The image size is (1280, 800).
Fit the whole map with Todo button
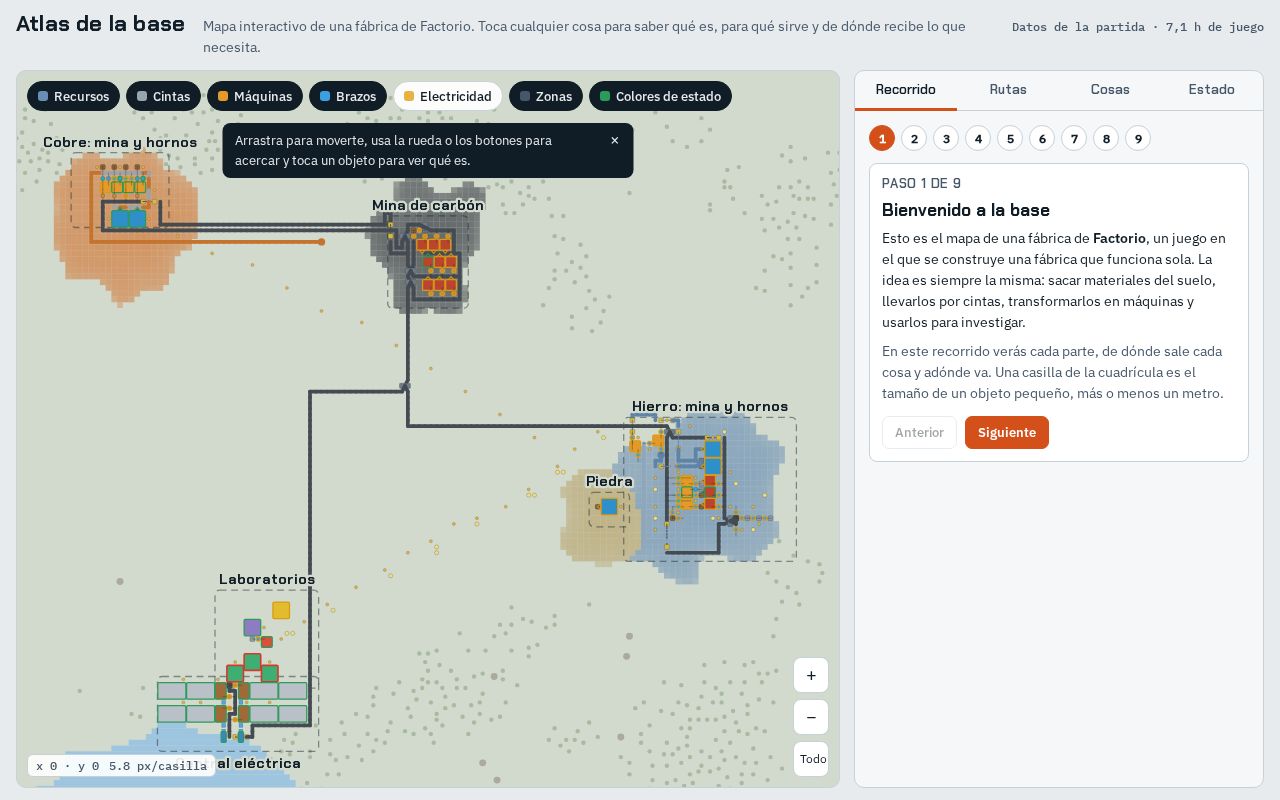(x=811, y=759)
